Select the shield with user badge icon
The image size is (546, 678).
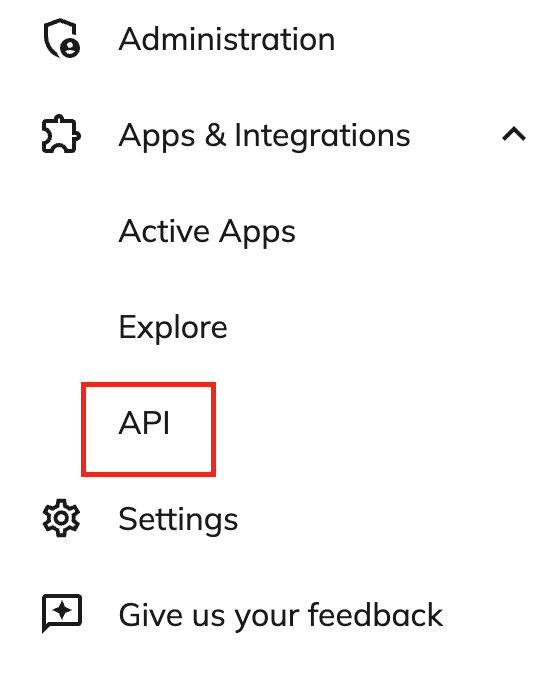61,38
